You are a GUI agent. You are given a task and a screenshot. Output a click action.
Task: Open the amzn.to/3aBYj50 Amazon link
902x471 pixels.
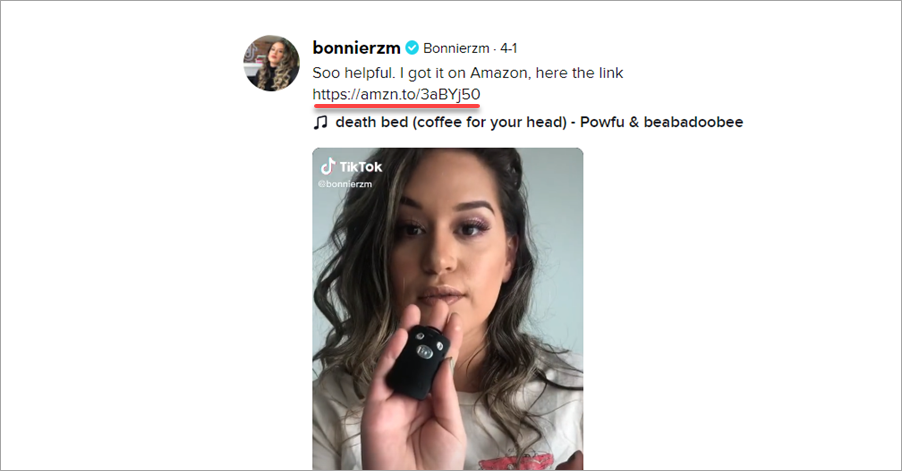point(396,94)
